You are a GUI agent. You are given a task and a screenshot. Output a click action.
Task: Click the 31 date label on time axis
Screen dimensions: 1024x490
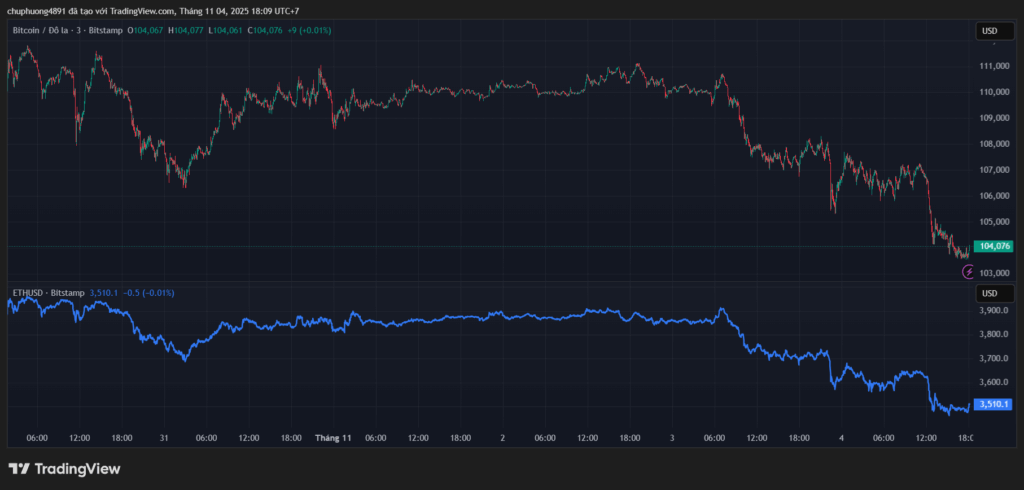coord(163,438)
